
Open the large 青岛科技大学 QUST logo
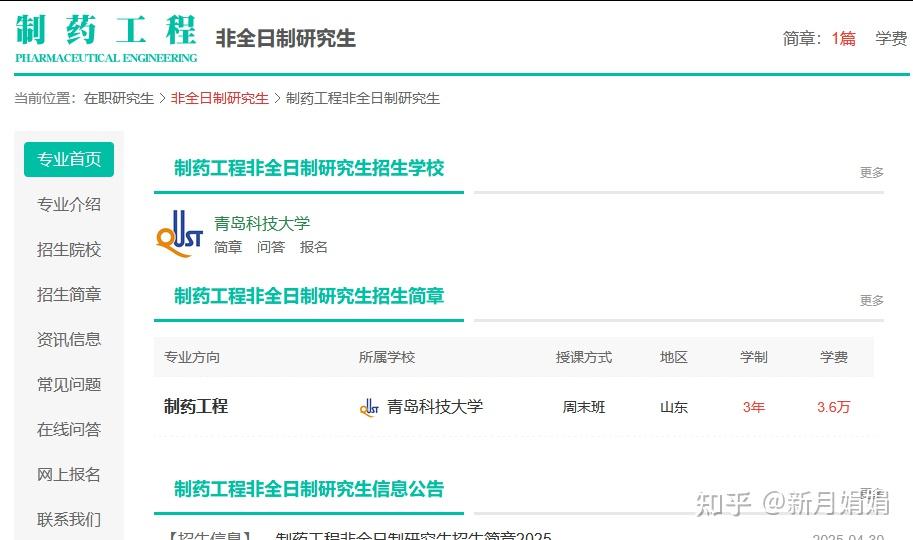(x=179, y=234)
